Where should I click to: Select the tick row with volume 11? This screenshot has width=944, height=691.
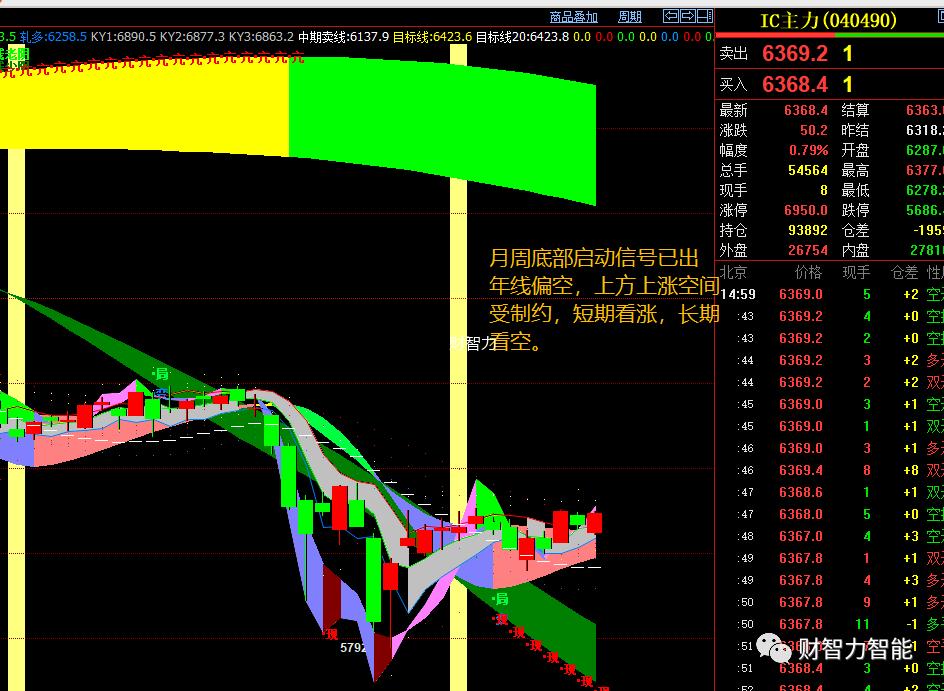[830, 624]
